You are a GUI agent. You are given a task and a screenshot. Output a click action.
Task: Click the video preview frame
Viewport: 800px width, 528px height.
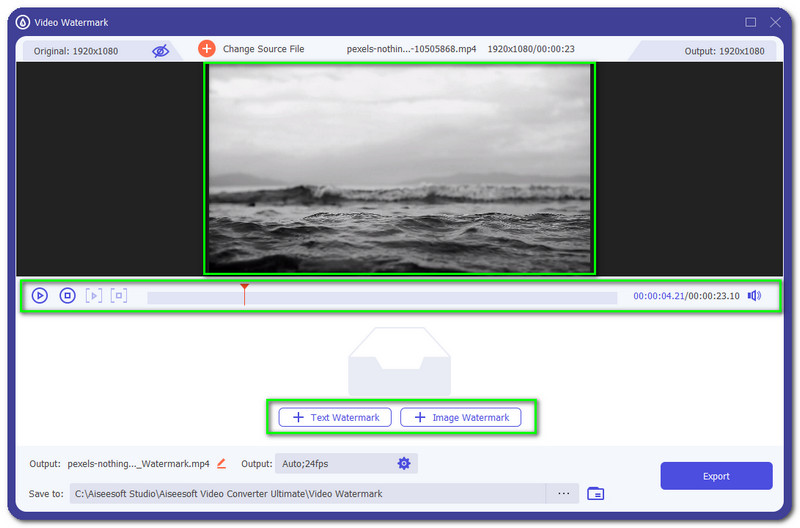(399, 168)
